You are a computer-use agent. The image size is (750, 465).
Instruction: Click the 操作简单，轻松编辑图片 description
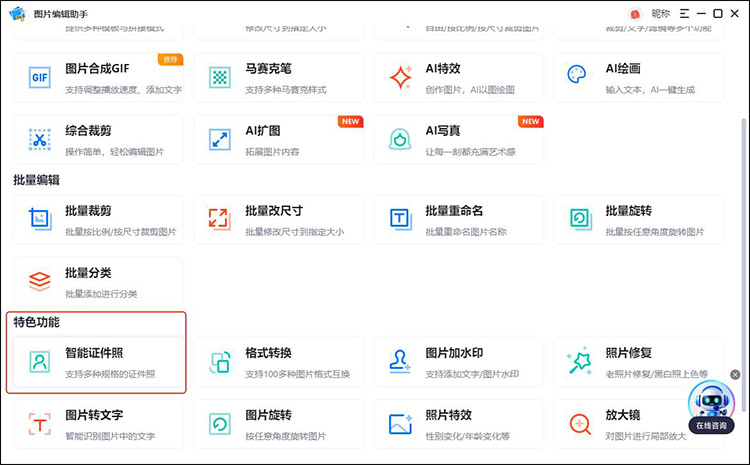[114, 152]
